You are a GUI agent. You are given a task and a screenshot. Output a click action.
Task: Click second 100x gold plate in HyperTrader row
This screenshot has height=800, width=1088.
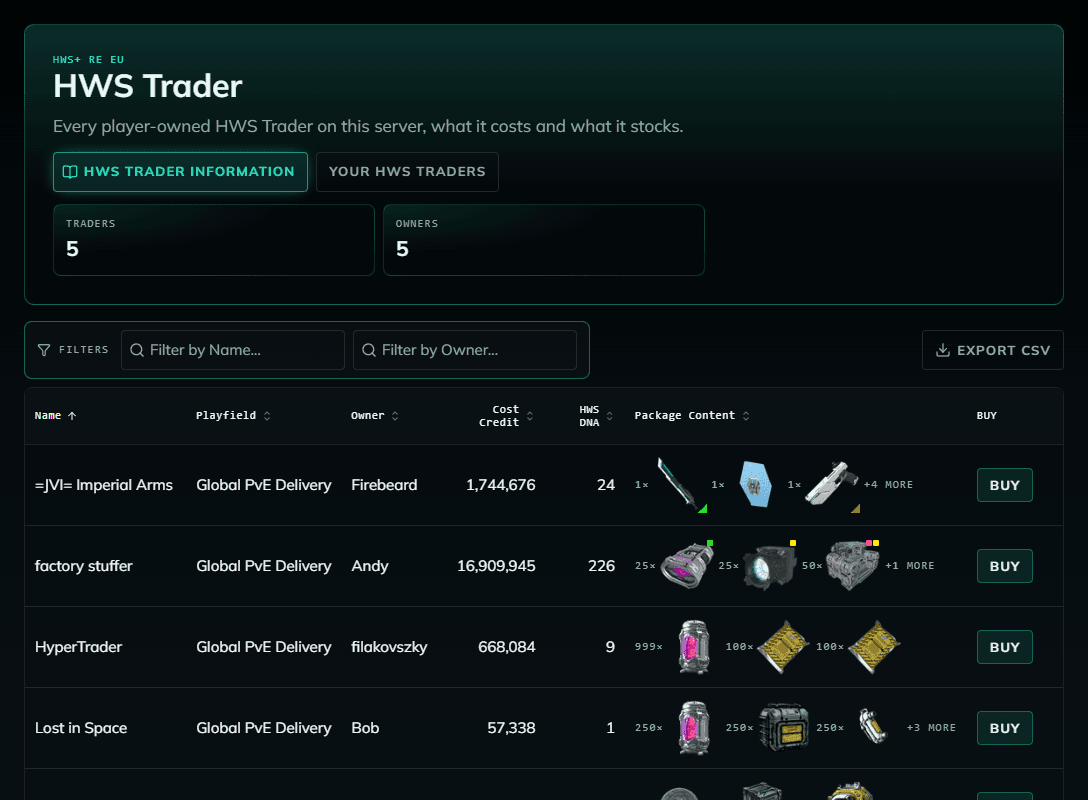click(x=874, y=647)
